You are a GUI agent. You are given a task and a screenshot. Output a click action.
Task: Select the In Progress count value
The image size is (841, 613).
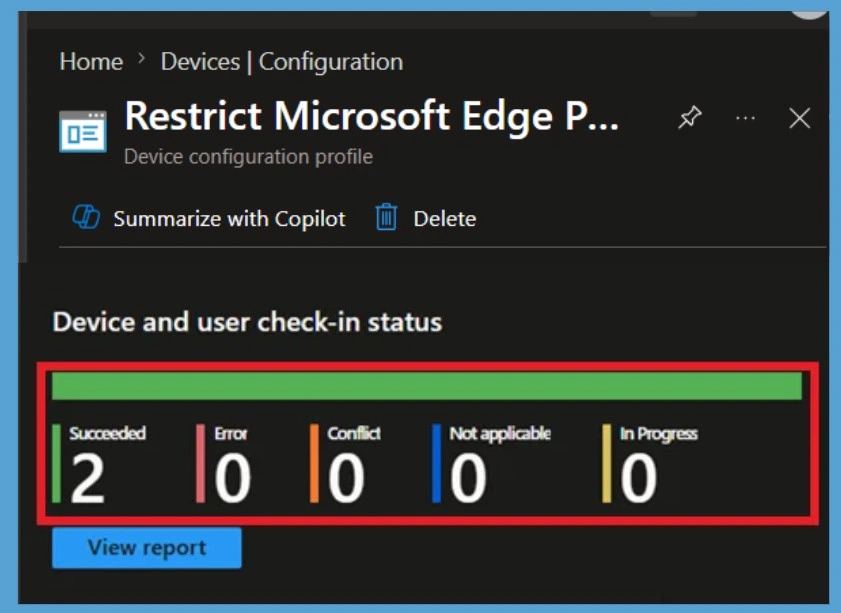[638, 478]
